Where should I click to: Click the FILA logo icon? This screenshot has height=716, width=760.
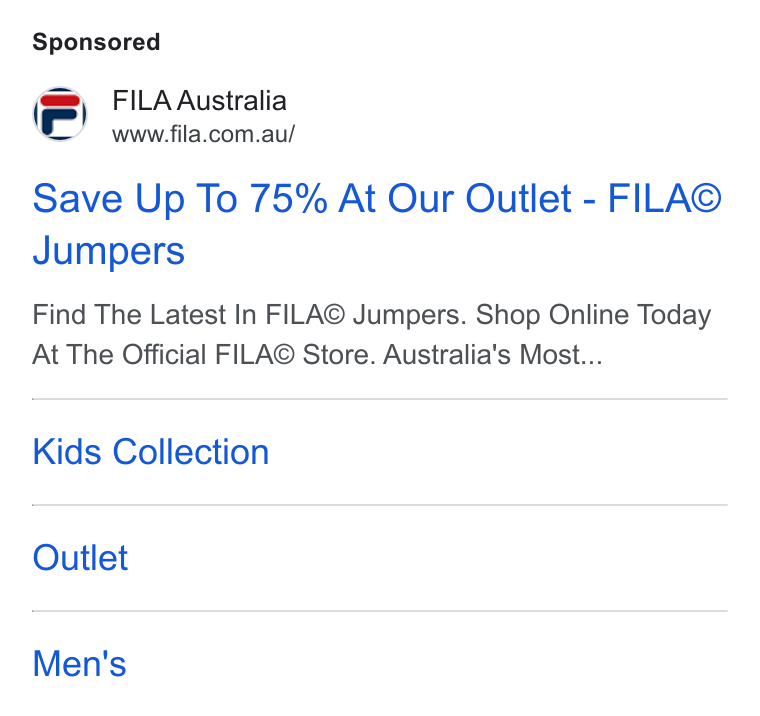60,114
